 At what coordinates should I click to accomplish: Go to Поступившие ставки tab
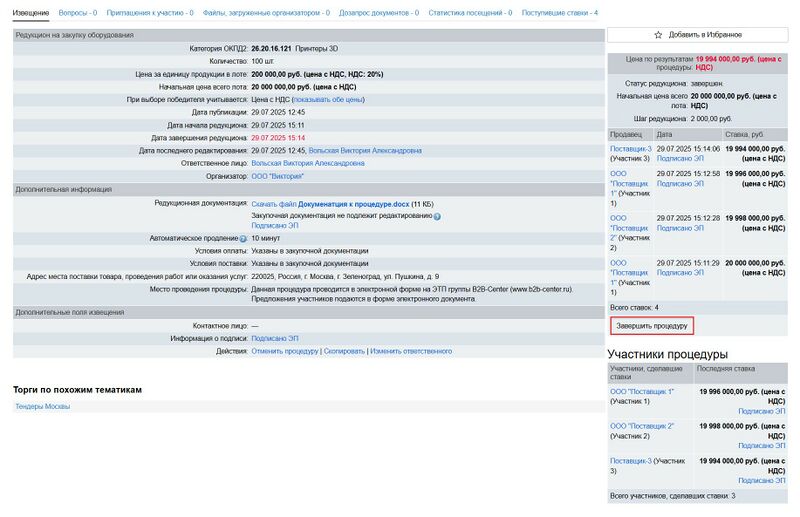pos(559,13)
